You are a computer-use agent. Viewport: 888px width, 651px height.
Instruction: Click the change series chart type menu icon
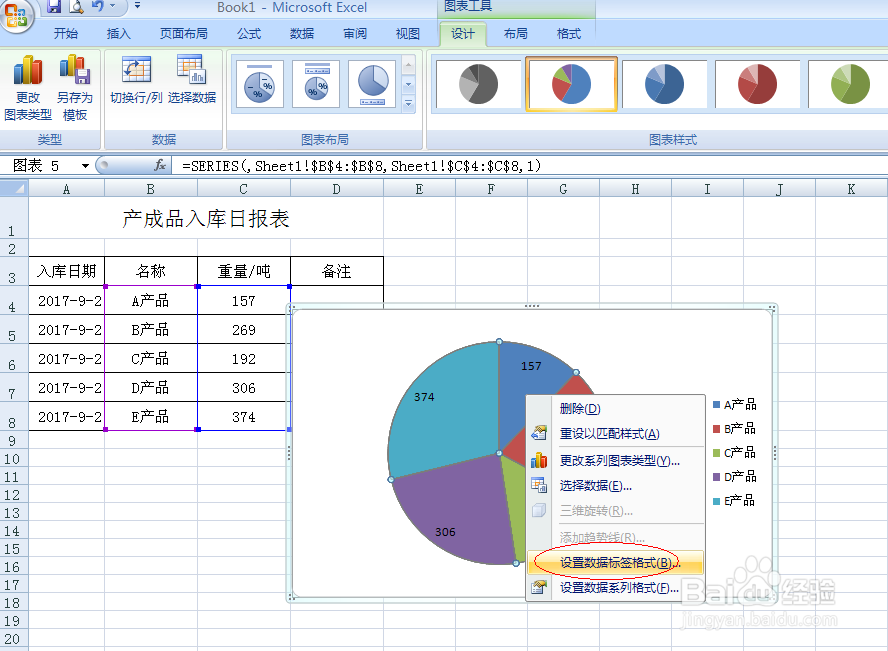(x=539, y=460)
